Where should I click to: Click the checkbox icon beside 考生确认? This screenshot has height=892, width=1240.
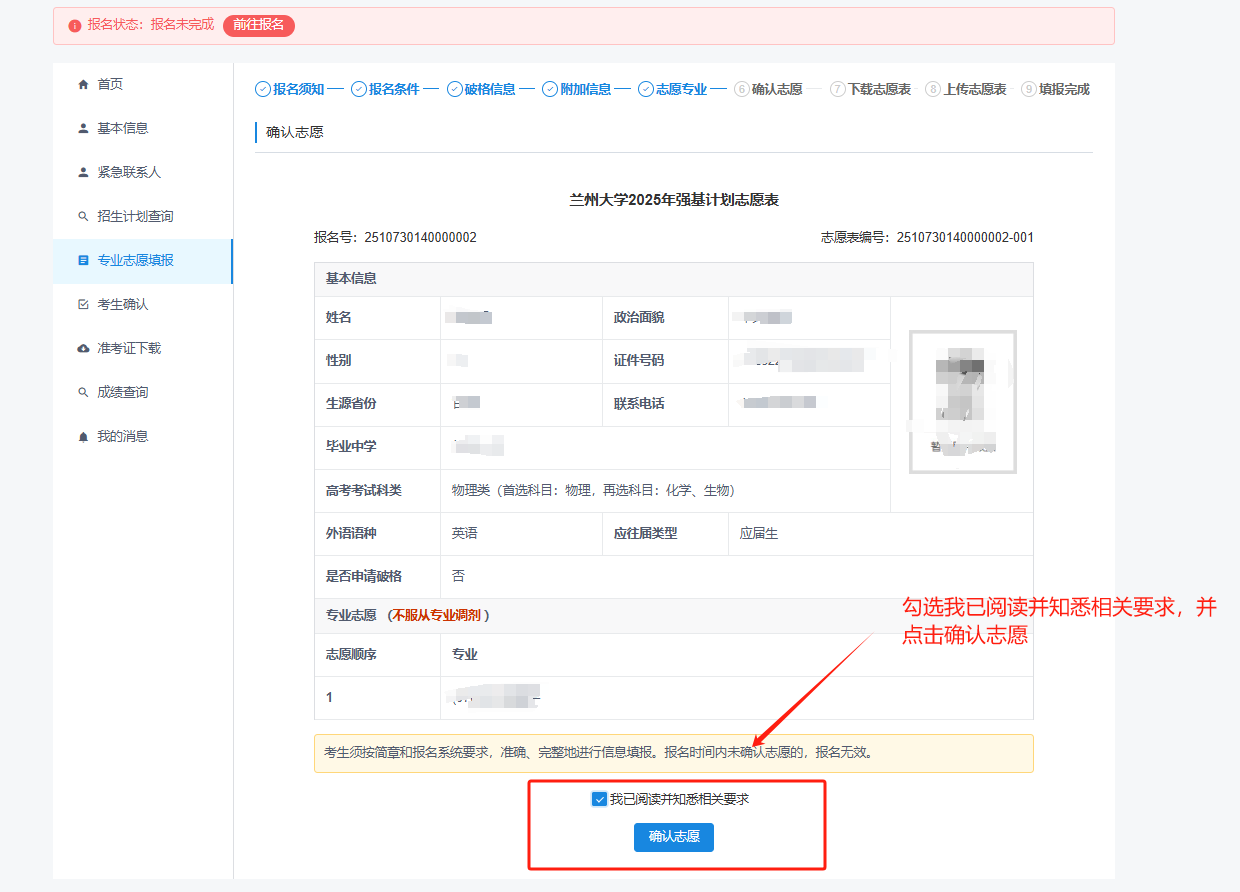[83, 305]
